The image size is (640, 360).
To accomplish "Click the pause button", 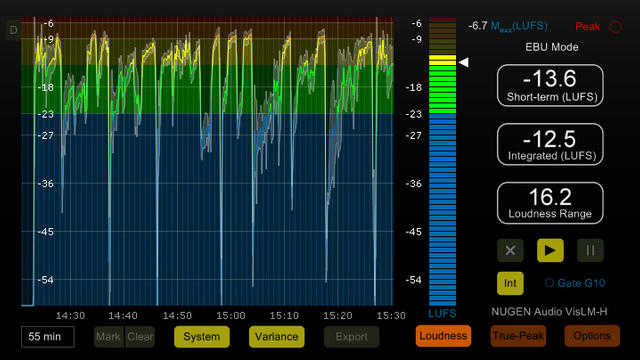I will point(590,250).
